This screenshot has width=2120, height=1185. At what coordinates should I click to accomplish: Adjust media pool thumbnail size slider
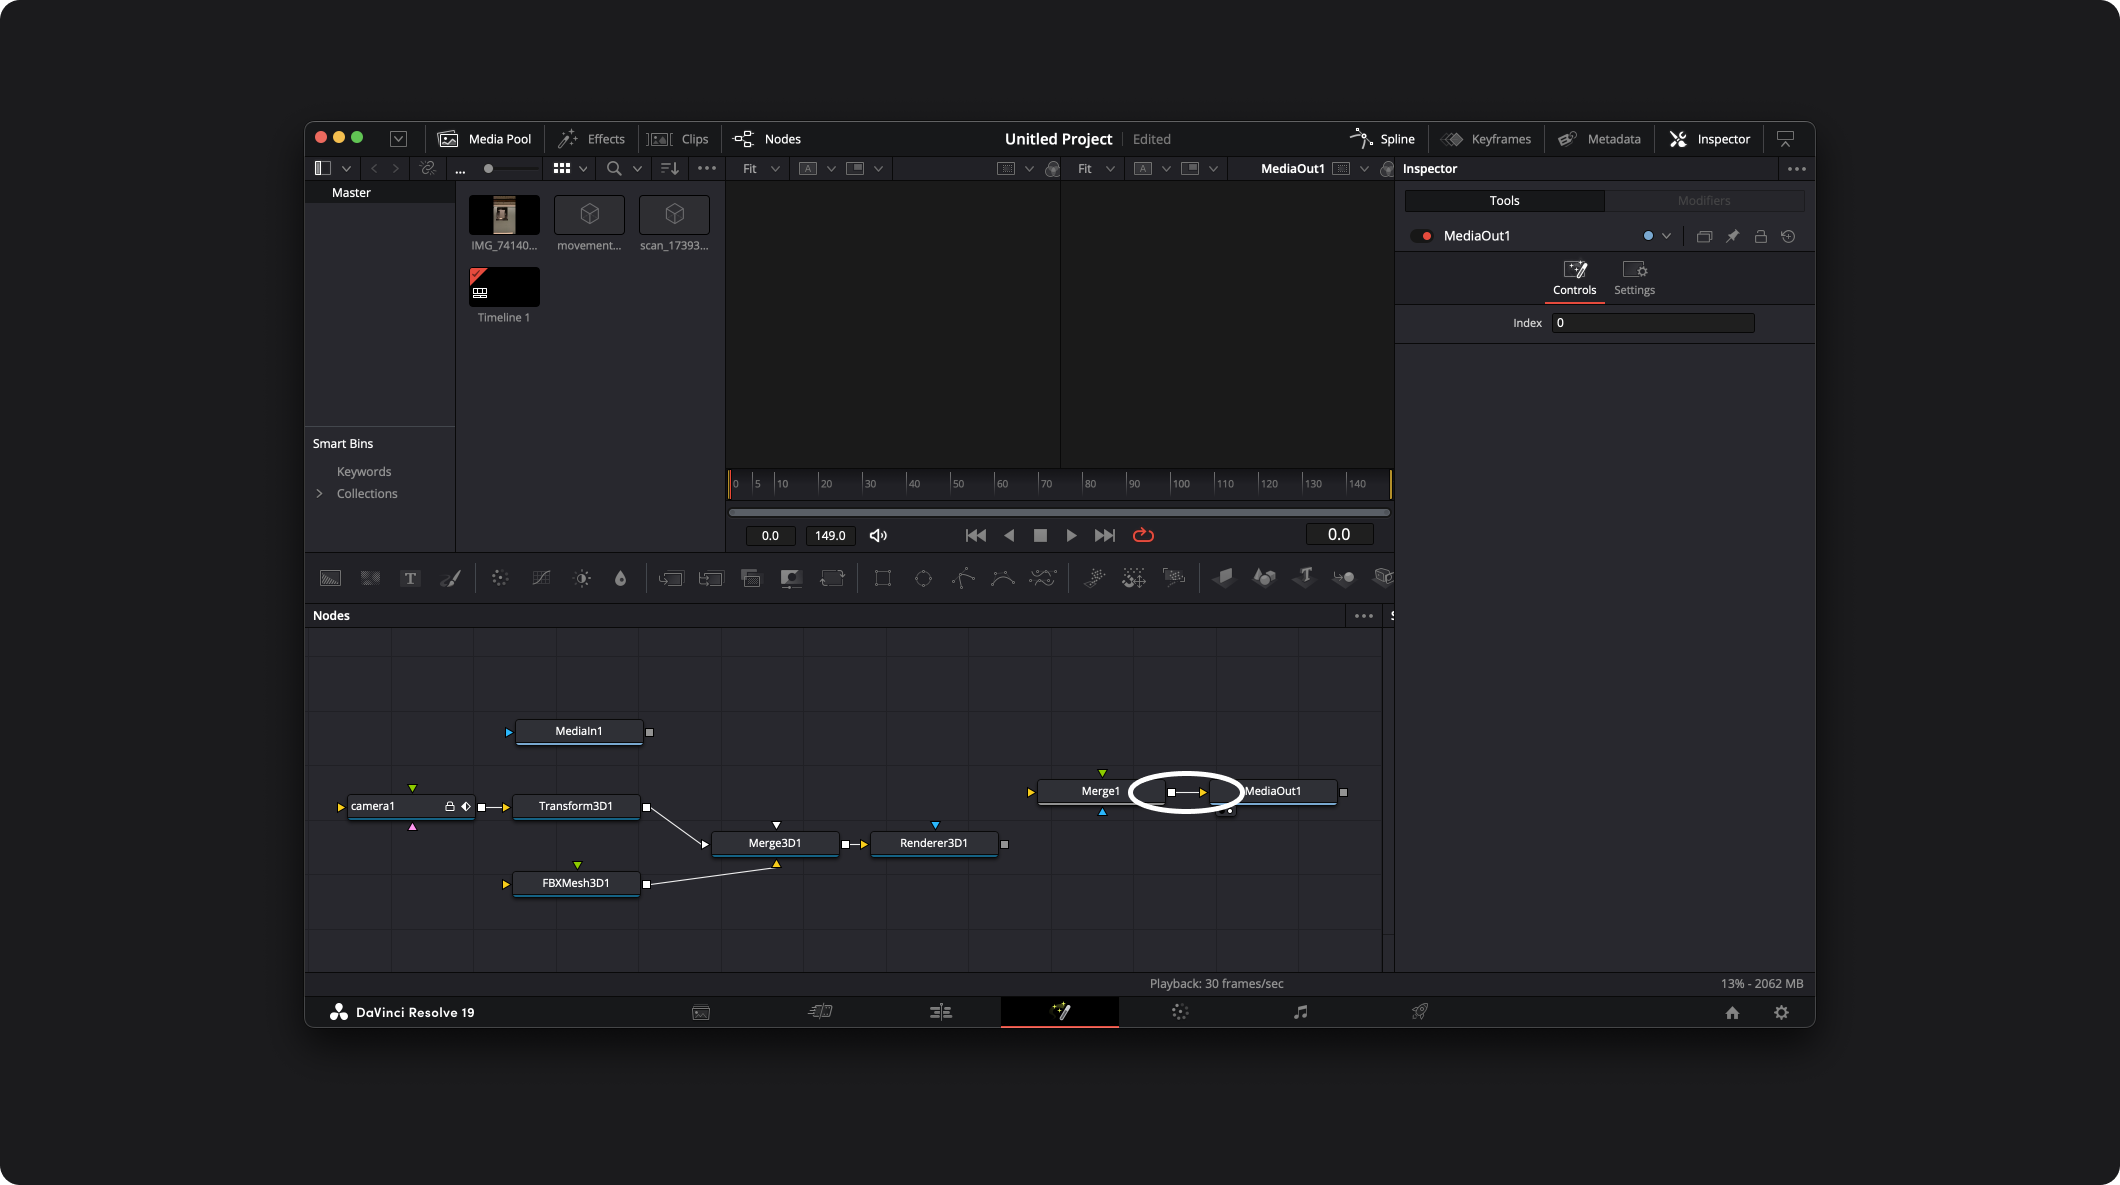coord(489,169)
